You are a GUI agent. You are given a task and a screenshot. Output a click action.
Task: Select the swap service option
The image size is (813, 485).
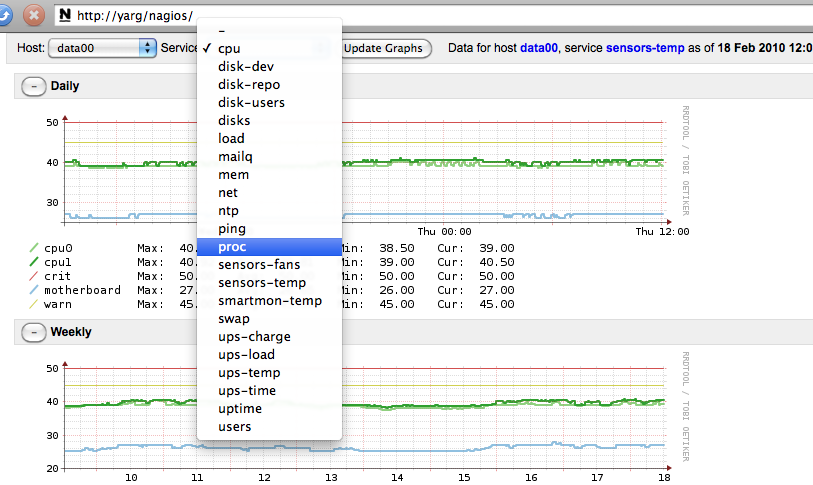[x=269, y=319]
